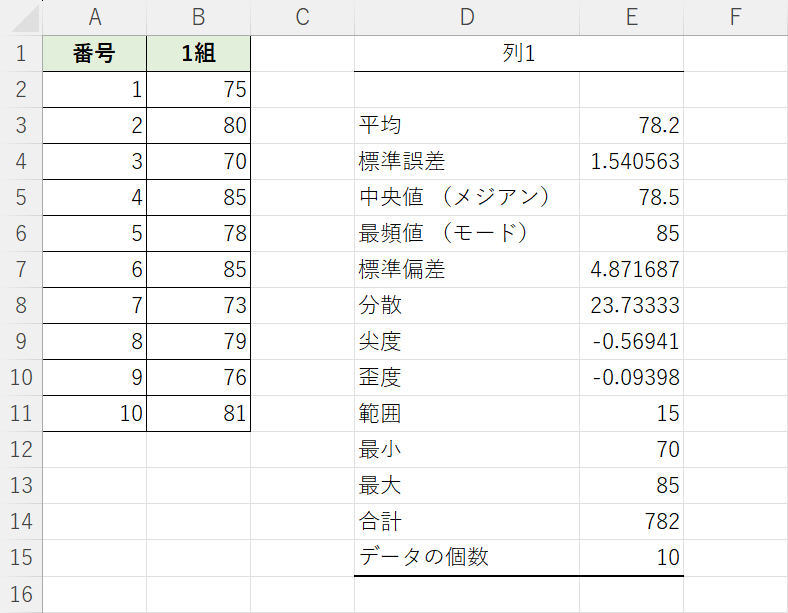The height and width of the screenshot is (613, 788).
Task: Select the 標準偏差 value 4.871687
Action: click(632, 269)
